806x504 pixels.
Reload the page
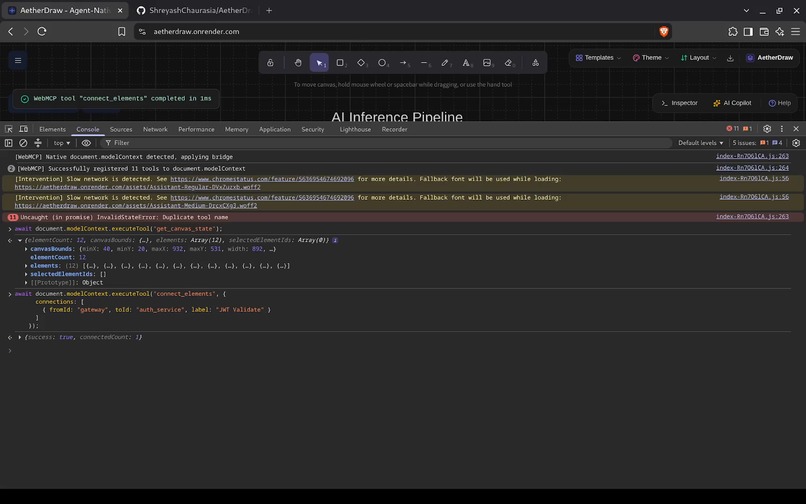click(x=42, y=31)
